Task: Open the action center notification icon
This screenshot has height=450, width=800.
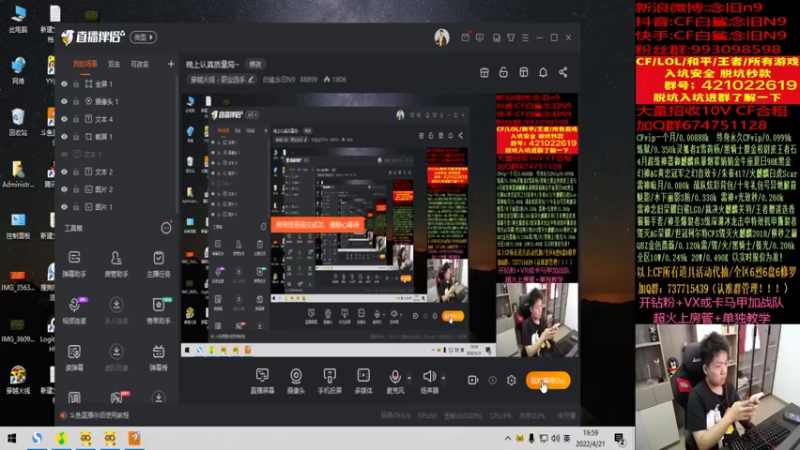Action: click(619, 438)
